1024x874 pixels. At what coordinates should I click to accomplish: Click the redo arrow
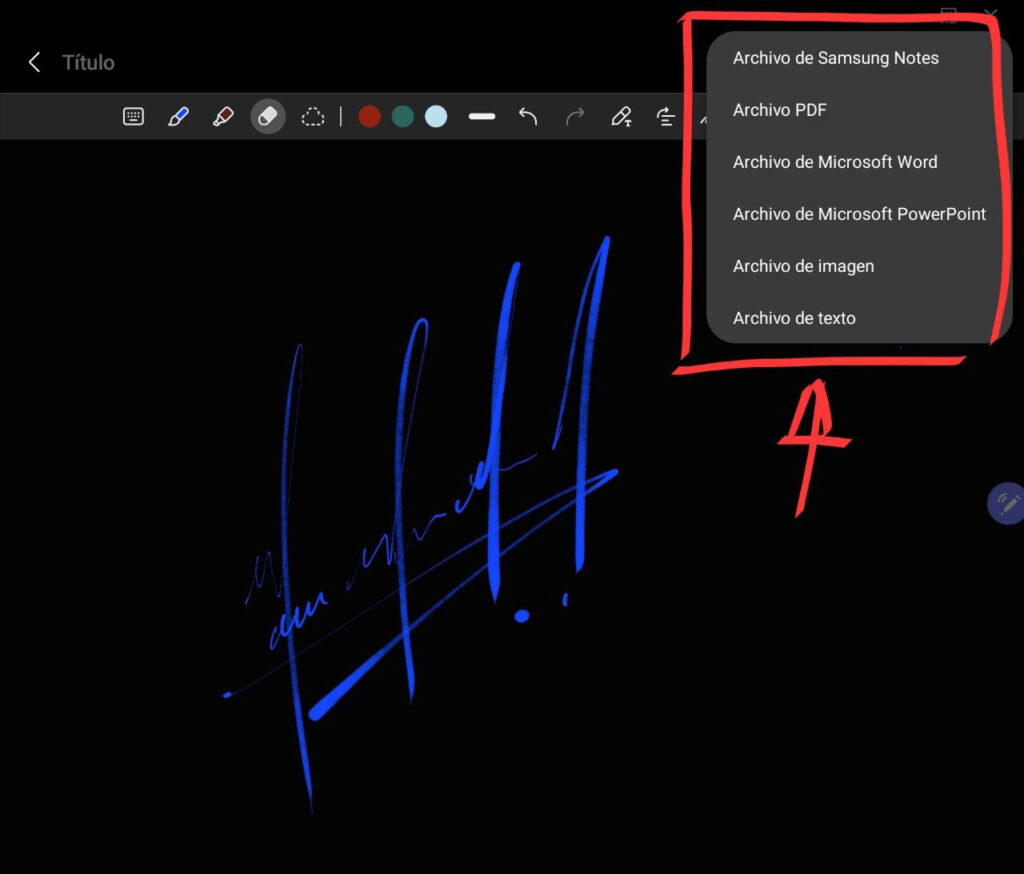coord(575,117)
